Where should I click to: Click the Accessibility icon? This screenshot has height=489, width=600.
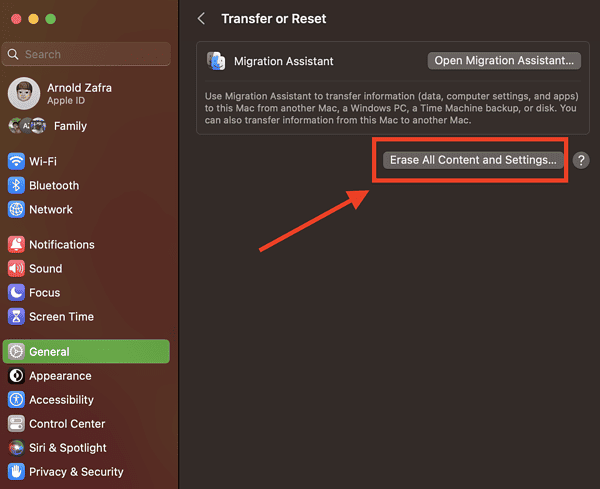pyautogui.click(x=16, y=400)
